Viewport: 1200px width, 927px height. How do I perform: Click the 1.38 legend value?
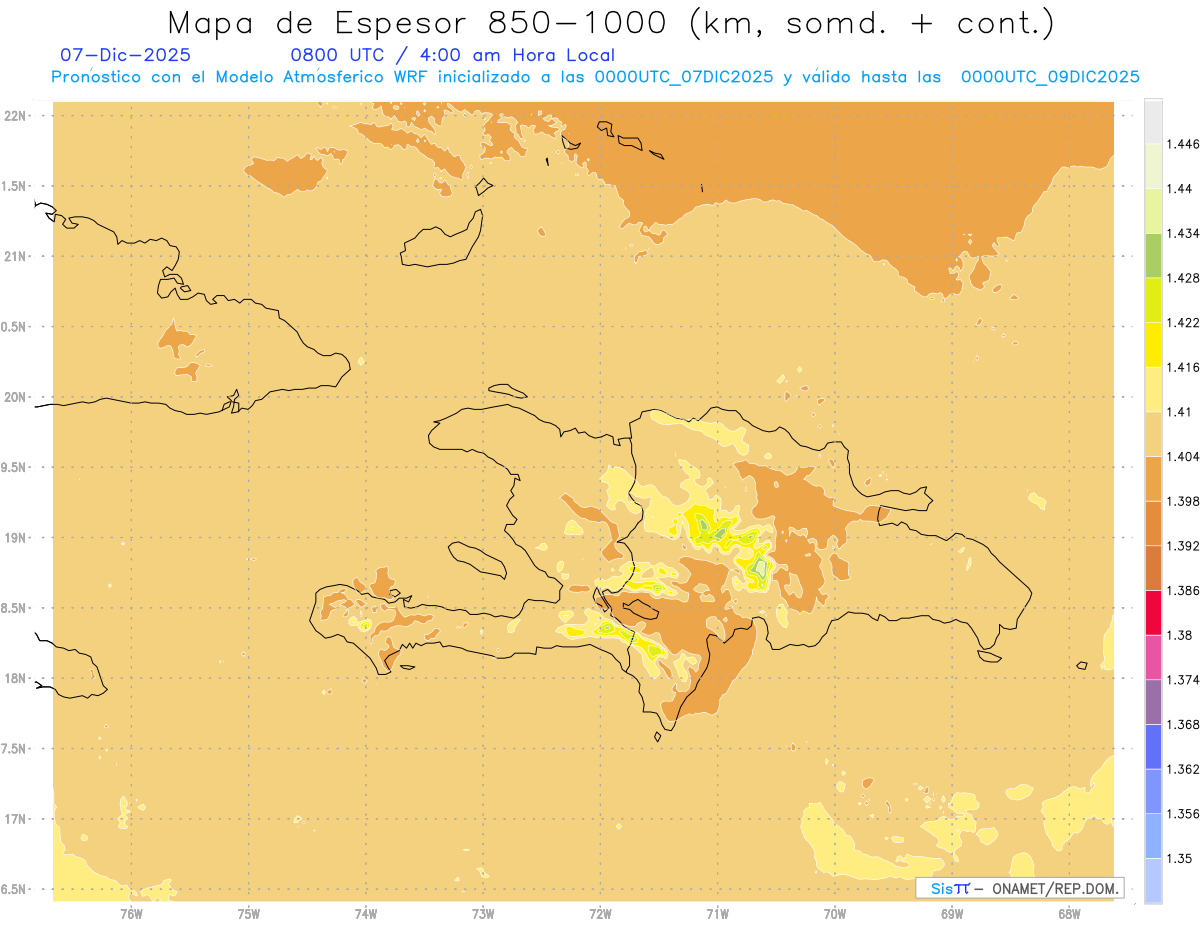(1180, 635)
